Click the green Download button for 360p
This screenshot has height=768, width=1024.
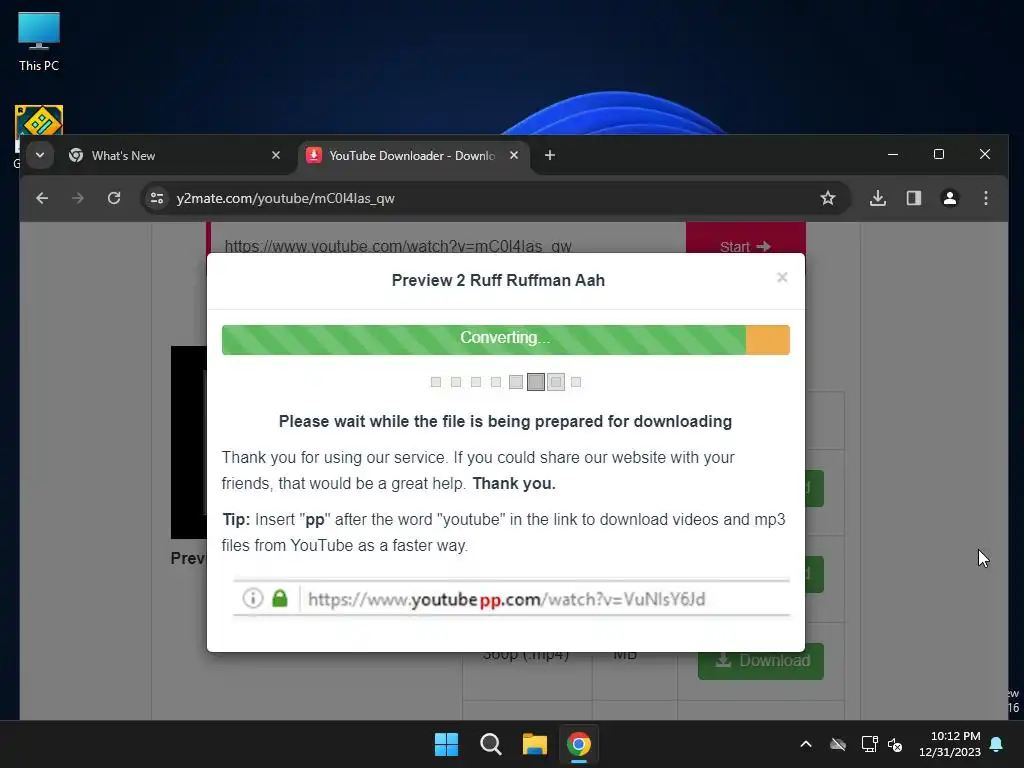[761, 661]
